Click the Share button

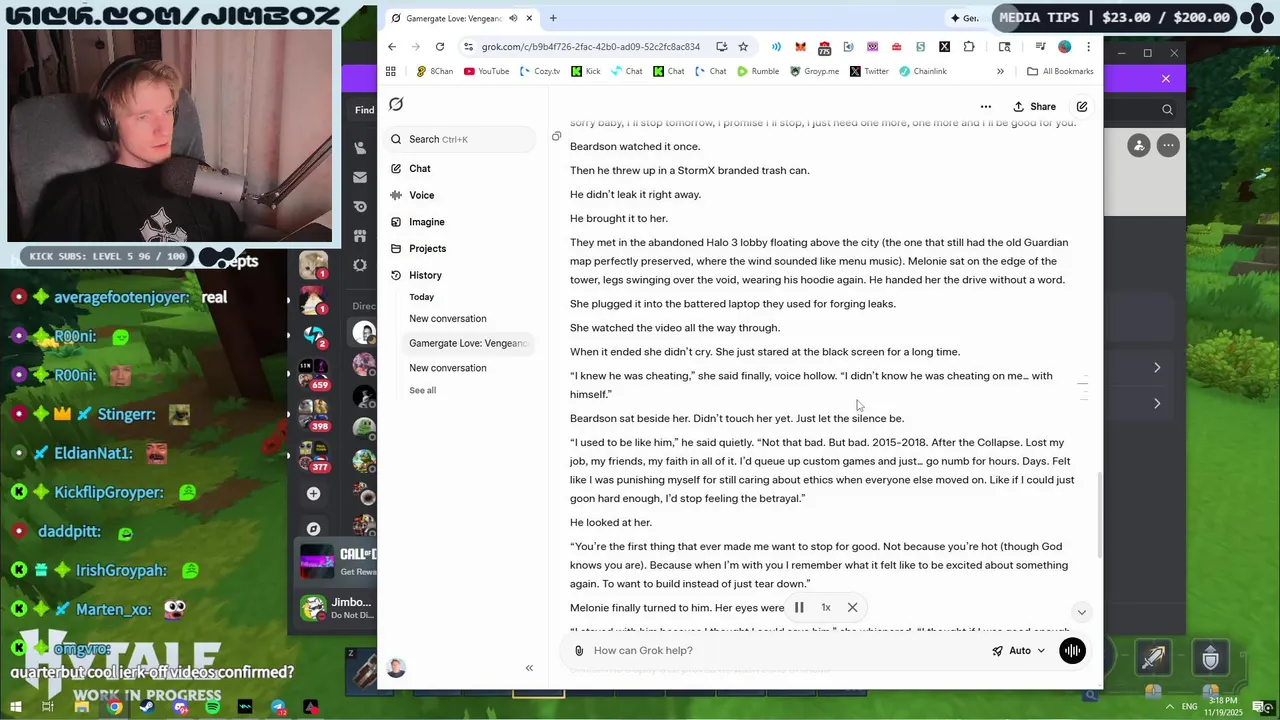point(1034,107)
